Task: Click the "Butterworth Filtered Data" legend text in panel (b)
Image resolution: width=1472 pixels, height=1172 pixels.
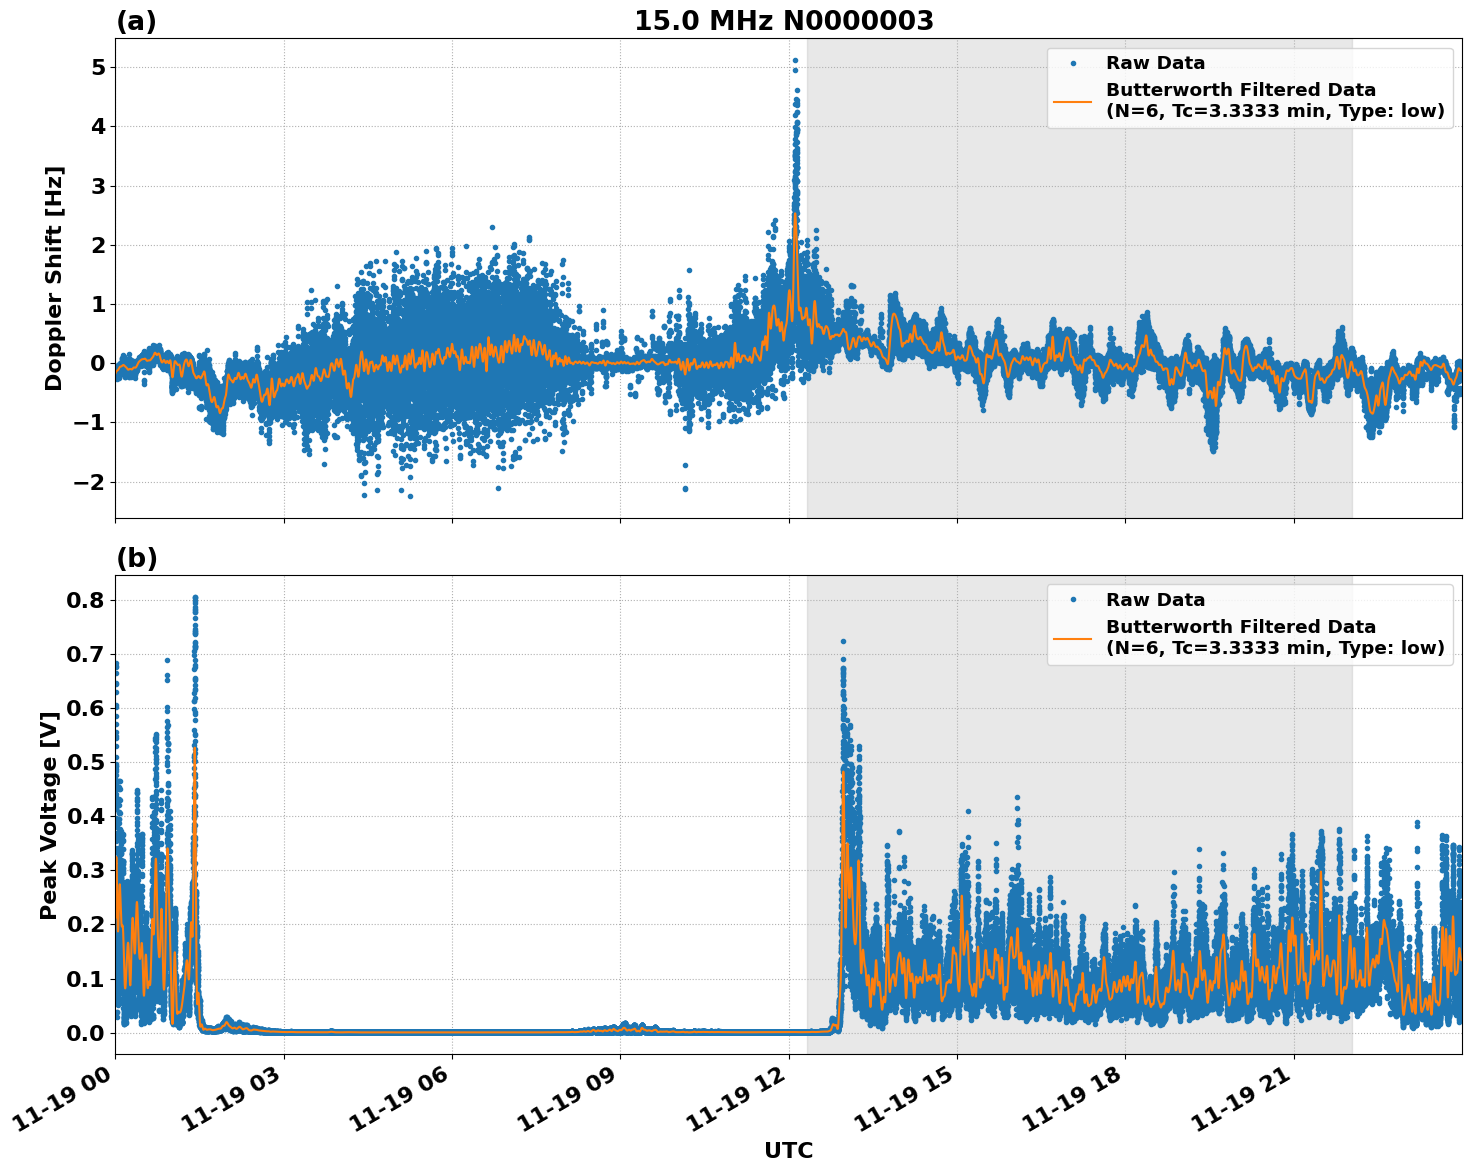Action: pos(1240,627)
